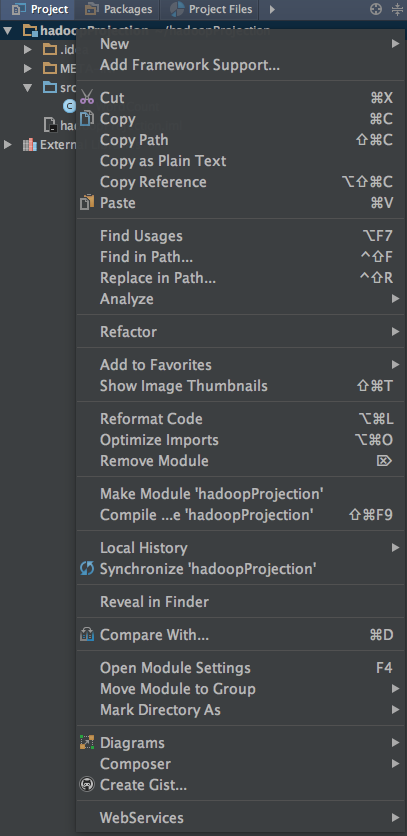Expand the External Libraries tree node
Viewport: 407px width, 836px height.
pos(7,144)
